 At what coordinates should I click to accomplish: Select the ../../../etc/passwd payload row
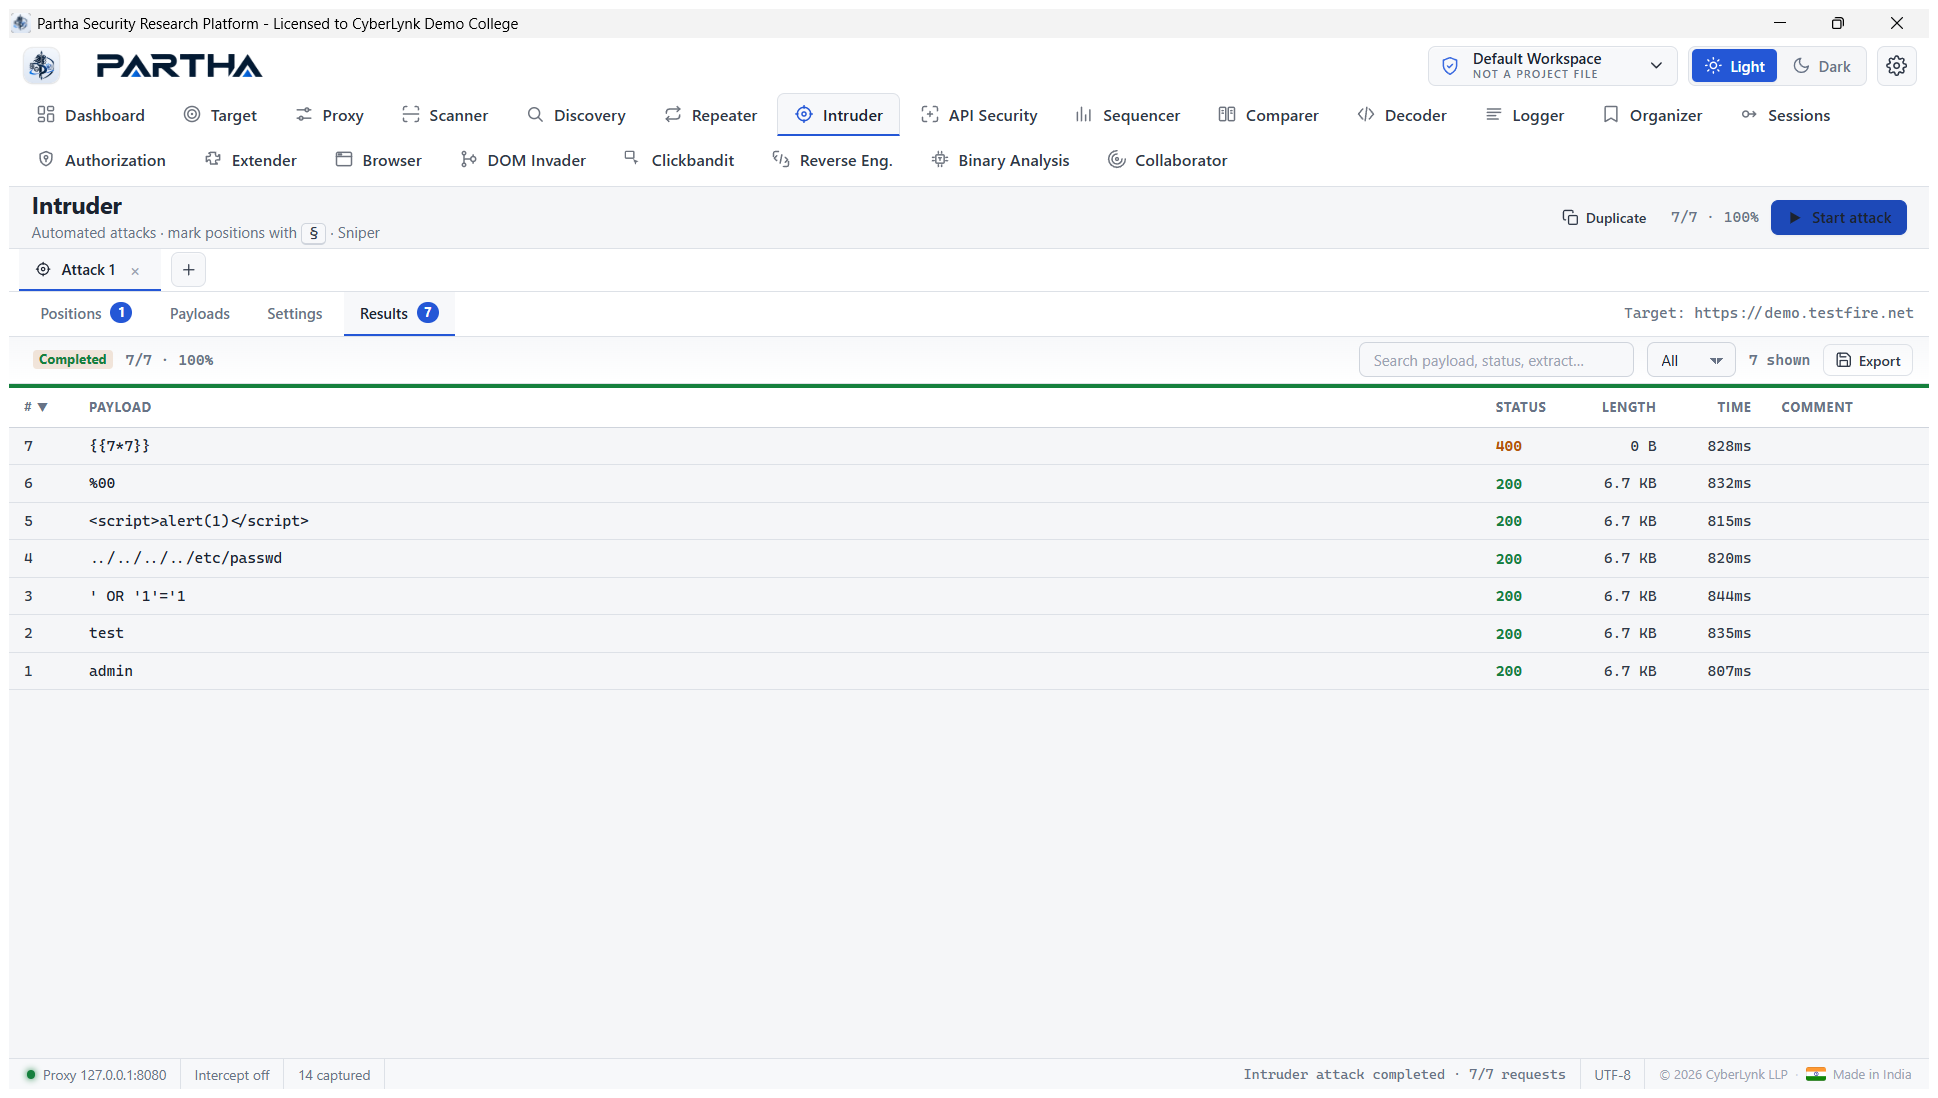[968, 559]
